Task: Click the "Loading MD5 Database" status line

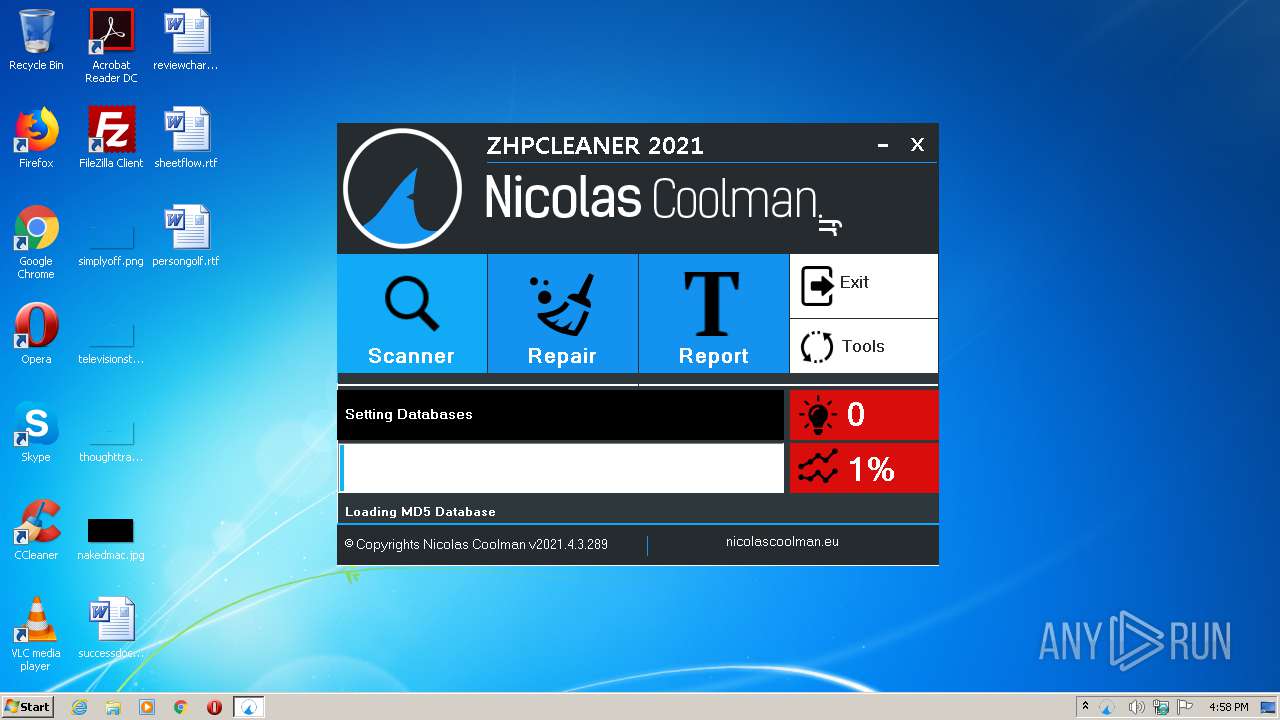Action: click(420, 511)
